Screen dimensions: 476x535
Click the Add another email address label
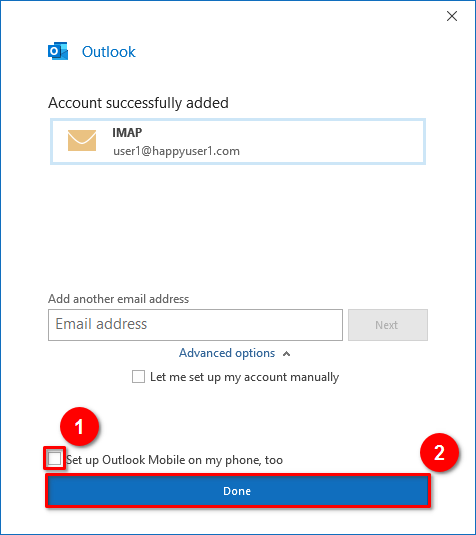pyautogui.click(x=118, y=299)
